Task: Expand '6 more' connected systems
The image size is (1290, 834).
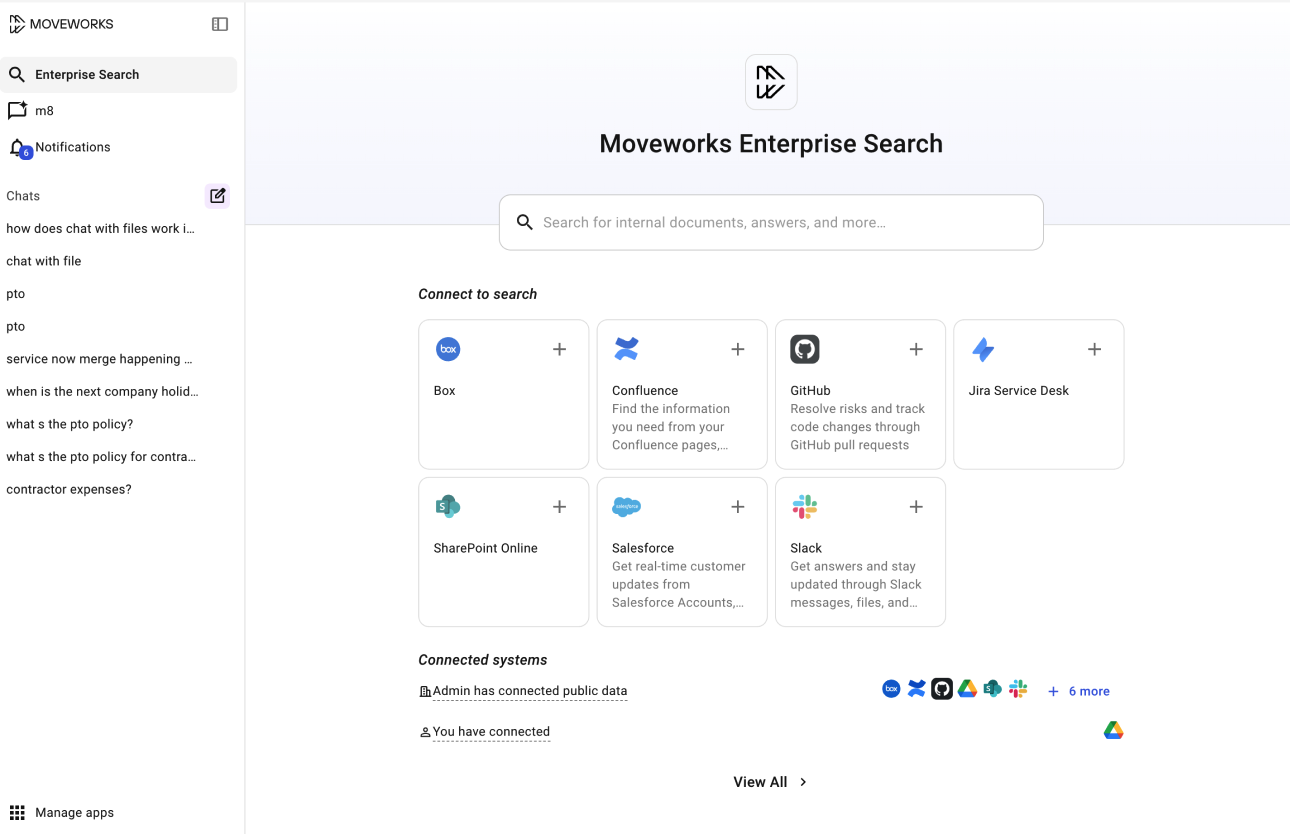Action: (x=1079, y=691)
